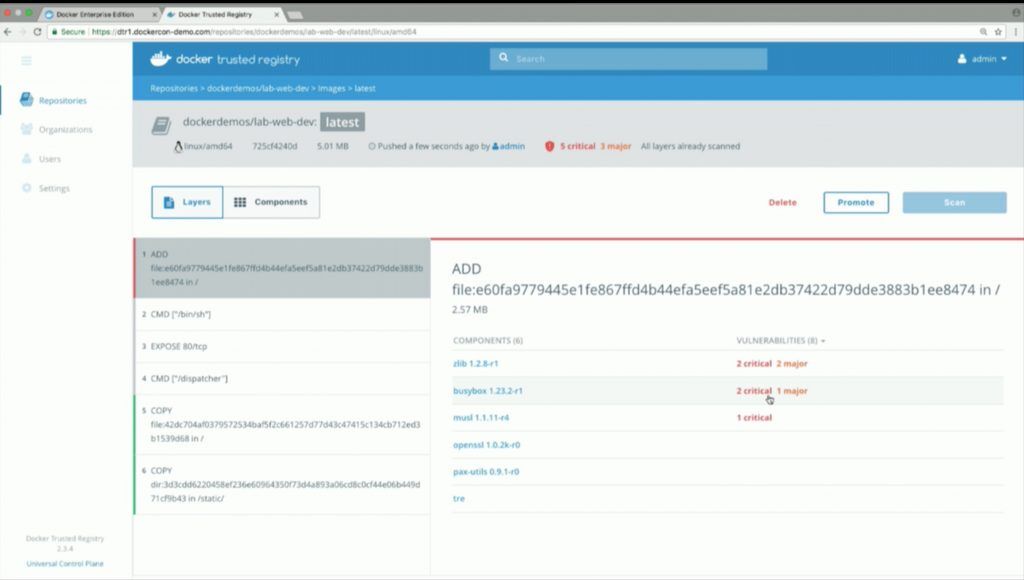Bookmark the page with the star icon
This screenshot has height=580, width=1024.
pyautogui.click(x=998, y=31)
